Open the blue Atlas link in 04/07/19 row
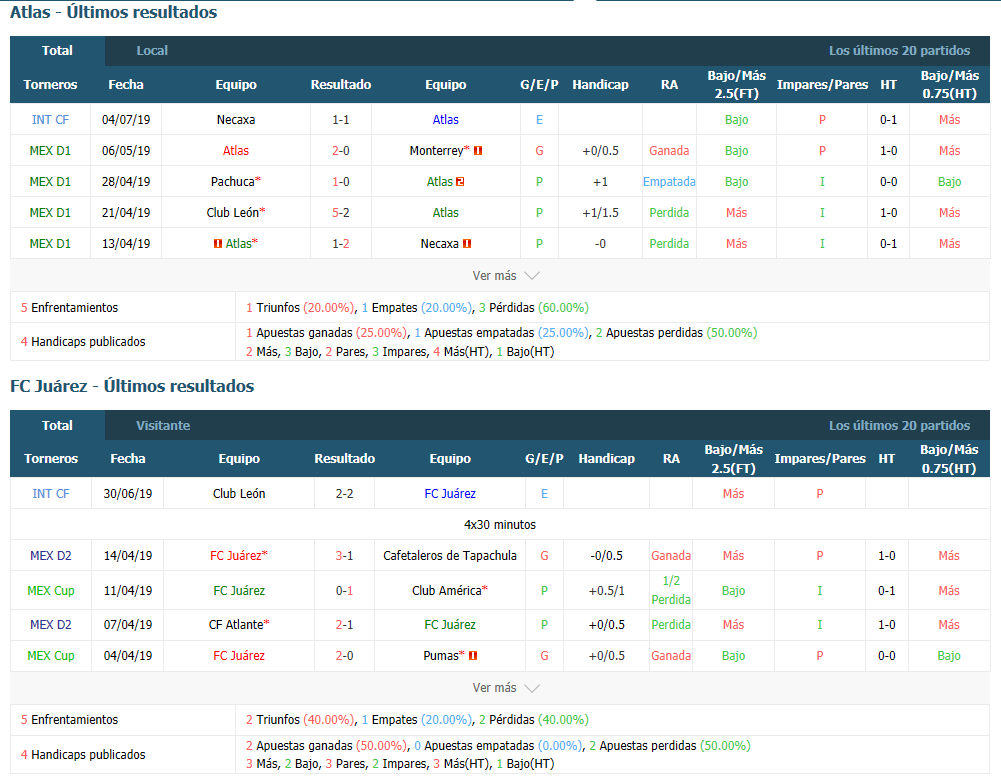Viewport: 1001px width, 778px height. tap(446, 120)
